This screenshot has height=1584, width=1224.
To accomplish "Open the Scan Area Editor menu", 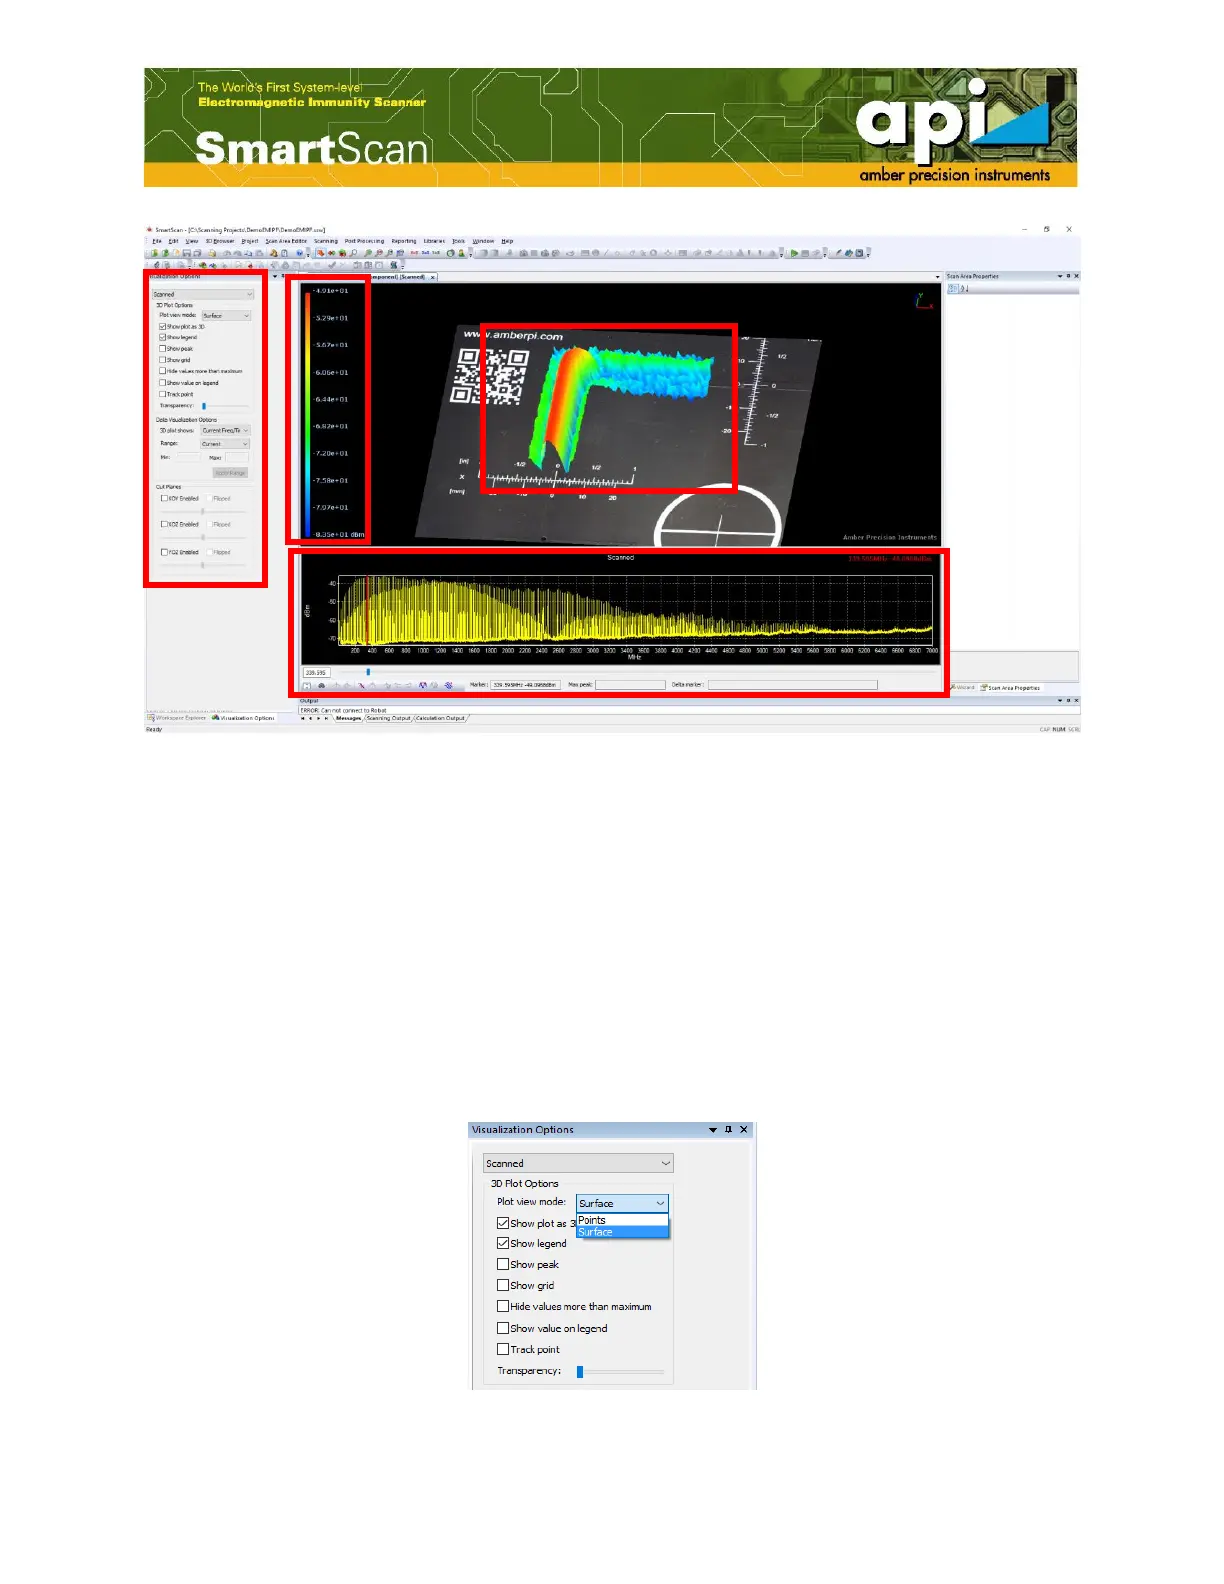I will (x=286, y=241).
